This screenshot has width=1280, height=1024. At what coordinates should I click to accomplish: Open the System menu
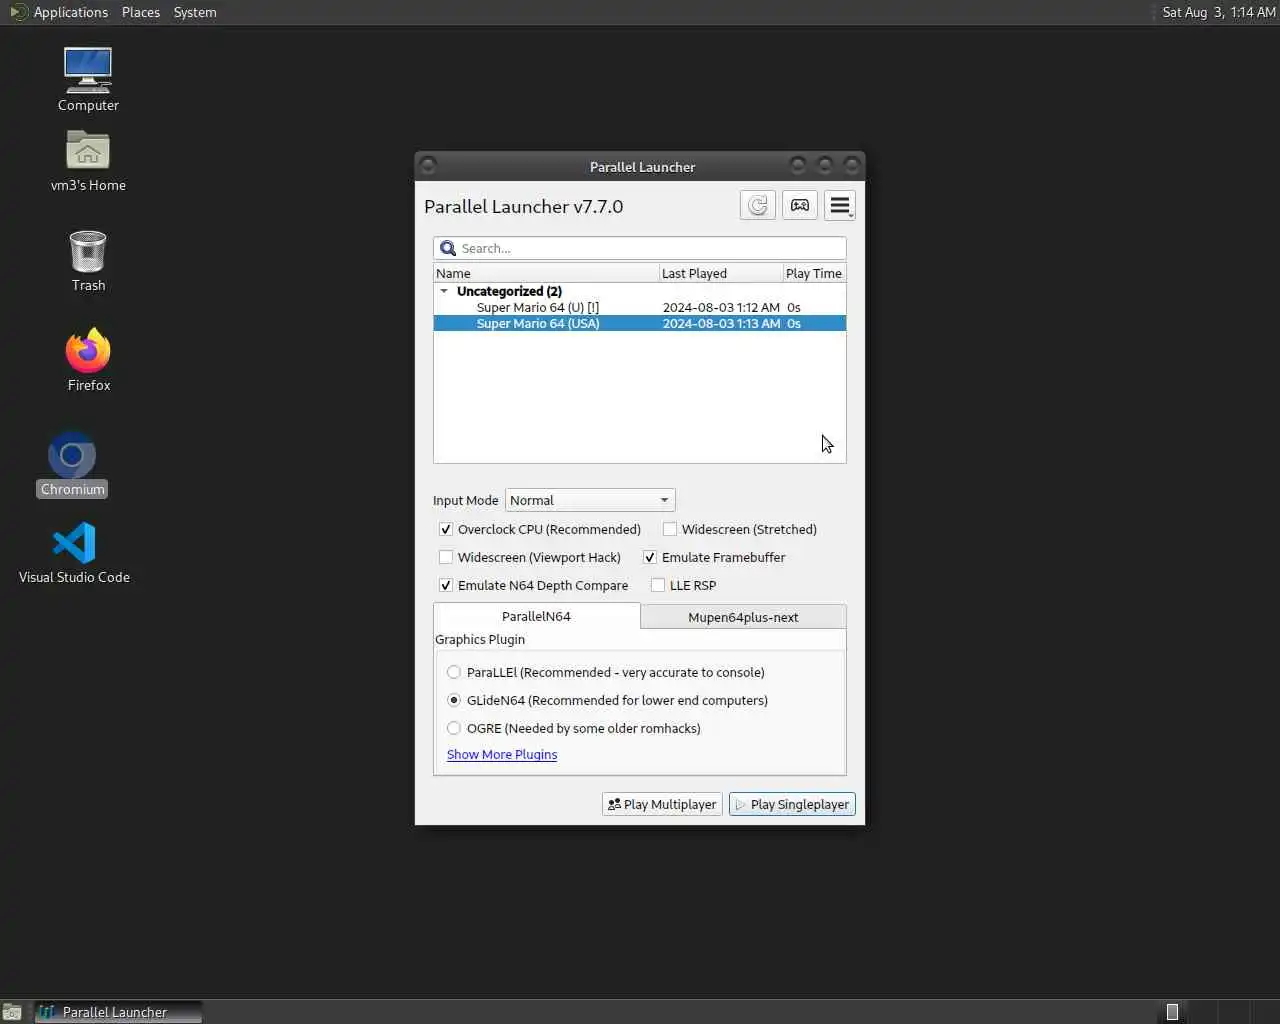pos(195,12)
